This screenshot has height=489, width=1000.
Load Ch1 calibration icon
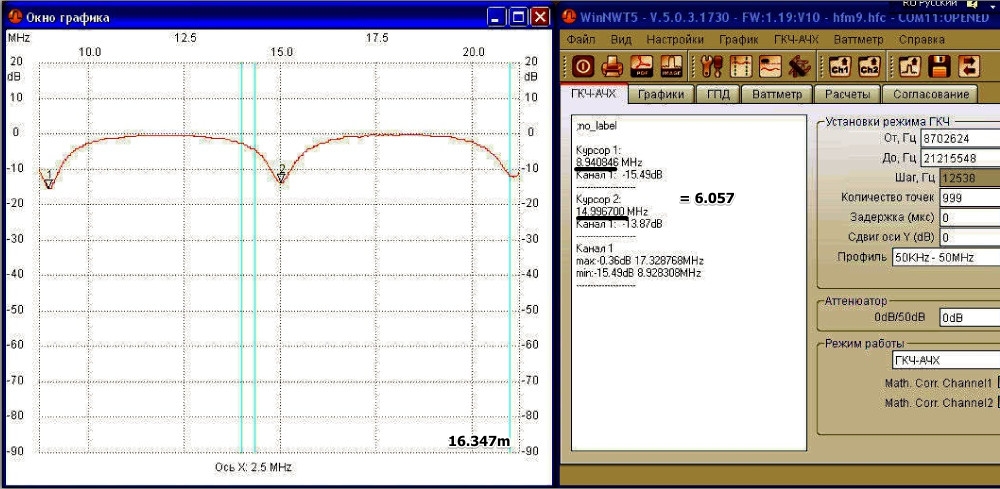(840, 66)
